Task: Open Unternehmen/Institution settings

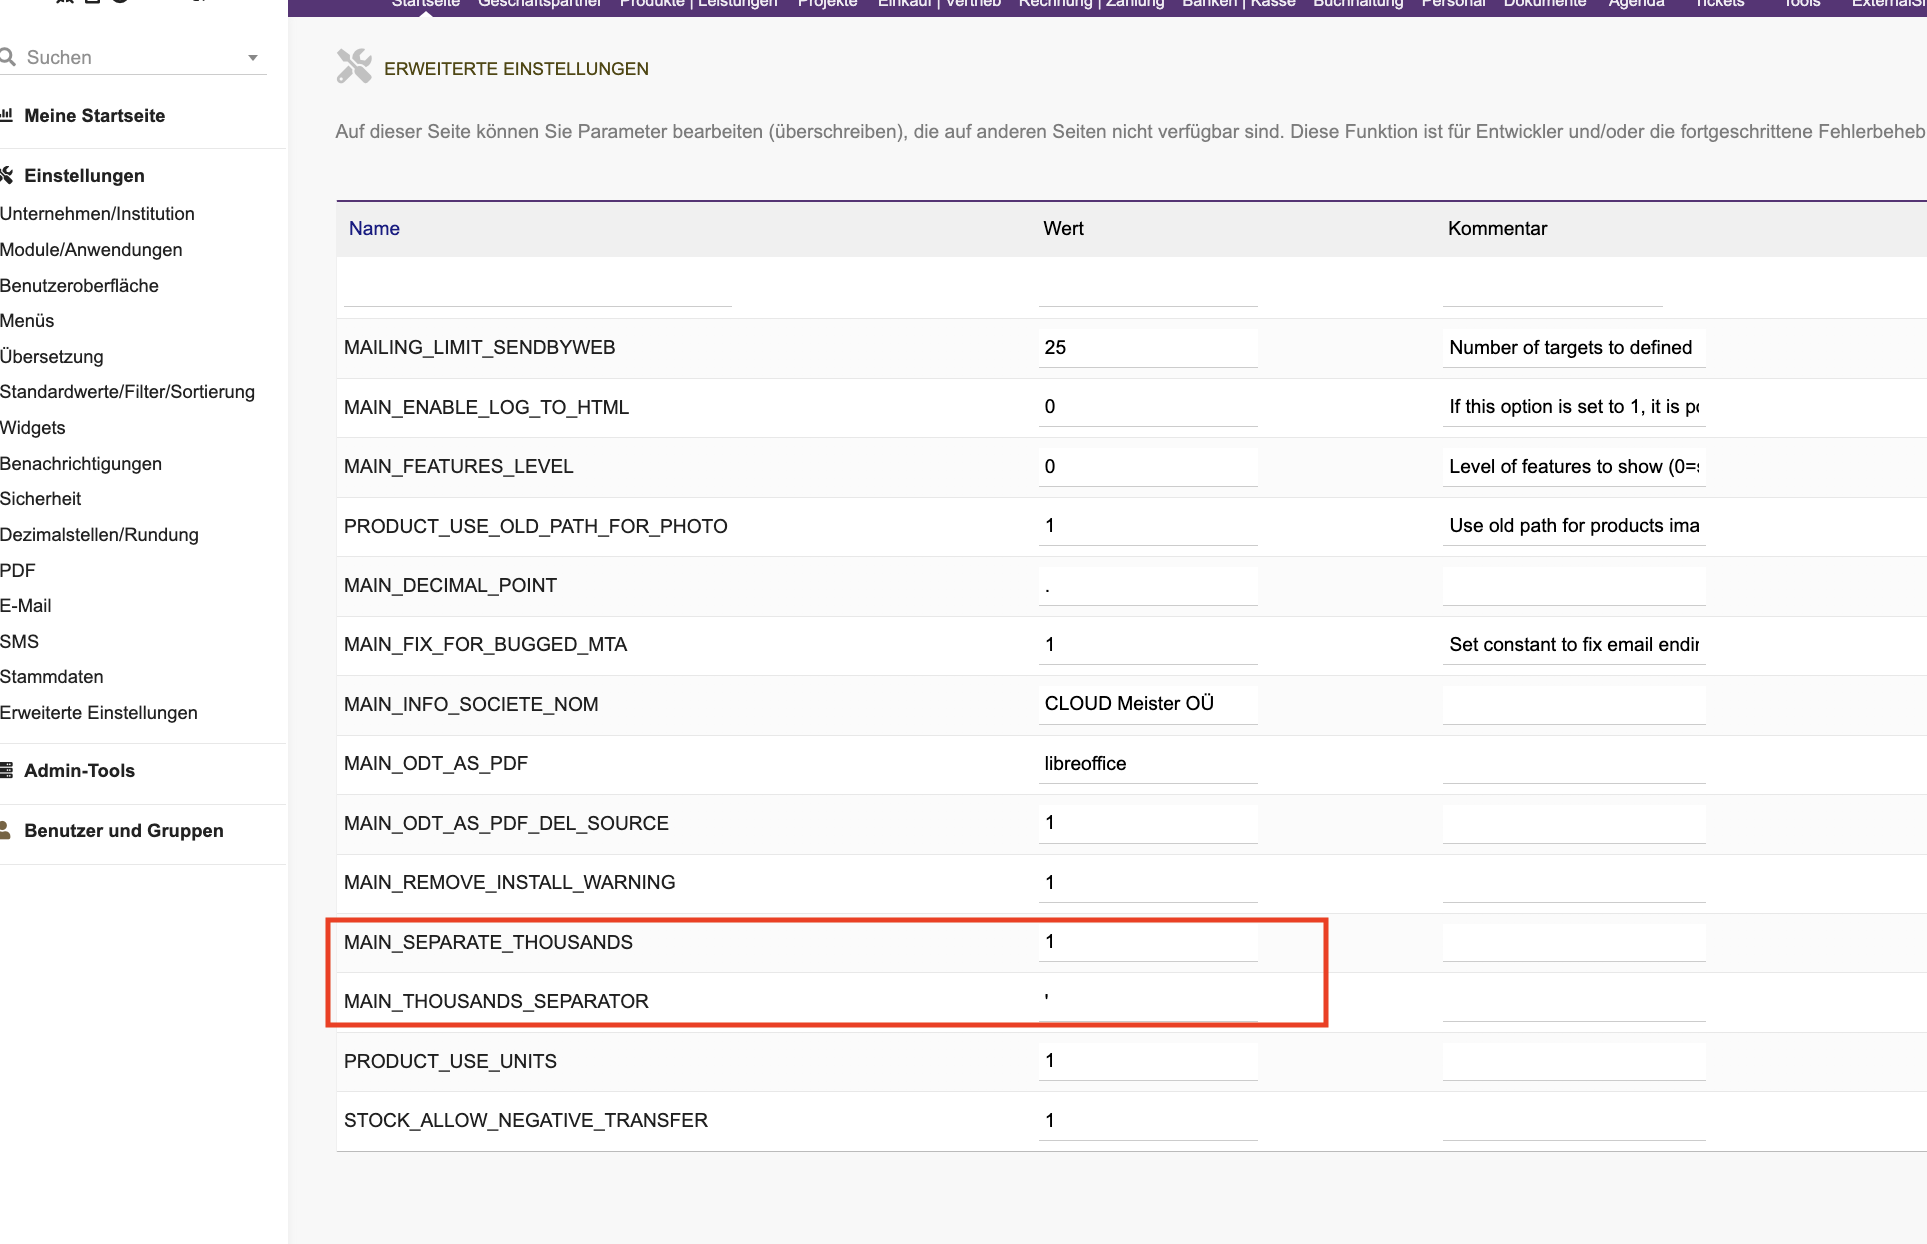Action: coord(97,214)
